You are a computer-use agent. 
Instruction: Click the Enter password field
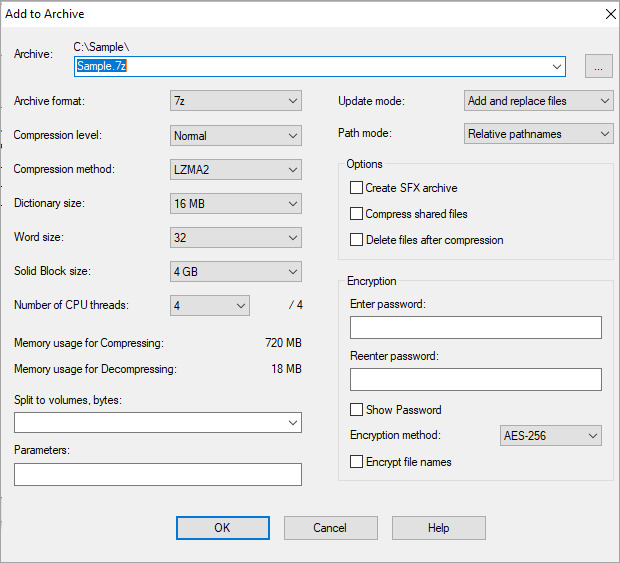click(x=475, y=328)
